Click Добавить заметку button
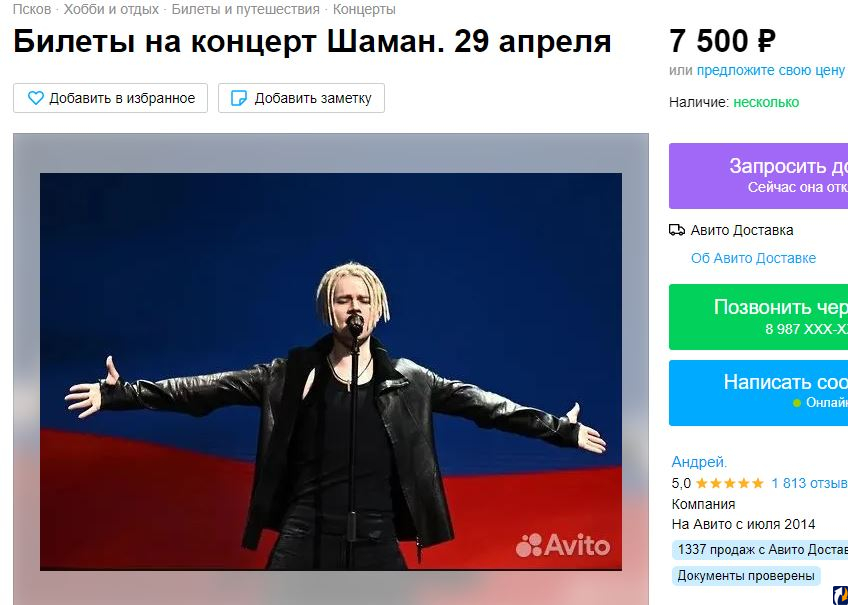 coord(301,98)
